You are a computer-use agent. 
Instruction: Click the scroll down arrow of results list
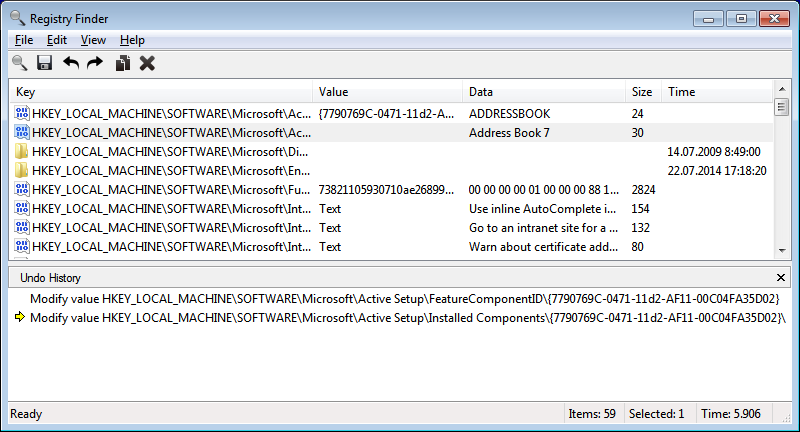click(x=782, y=251)
